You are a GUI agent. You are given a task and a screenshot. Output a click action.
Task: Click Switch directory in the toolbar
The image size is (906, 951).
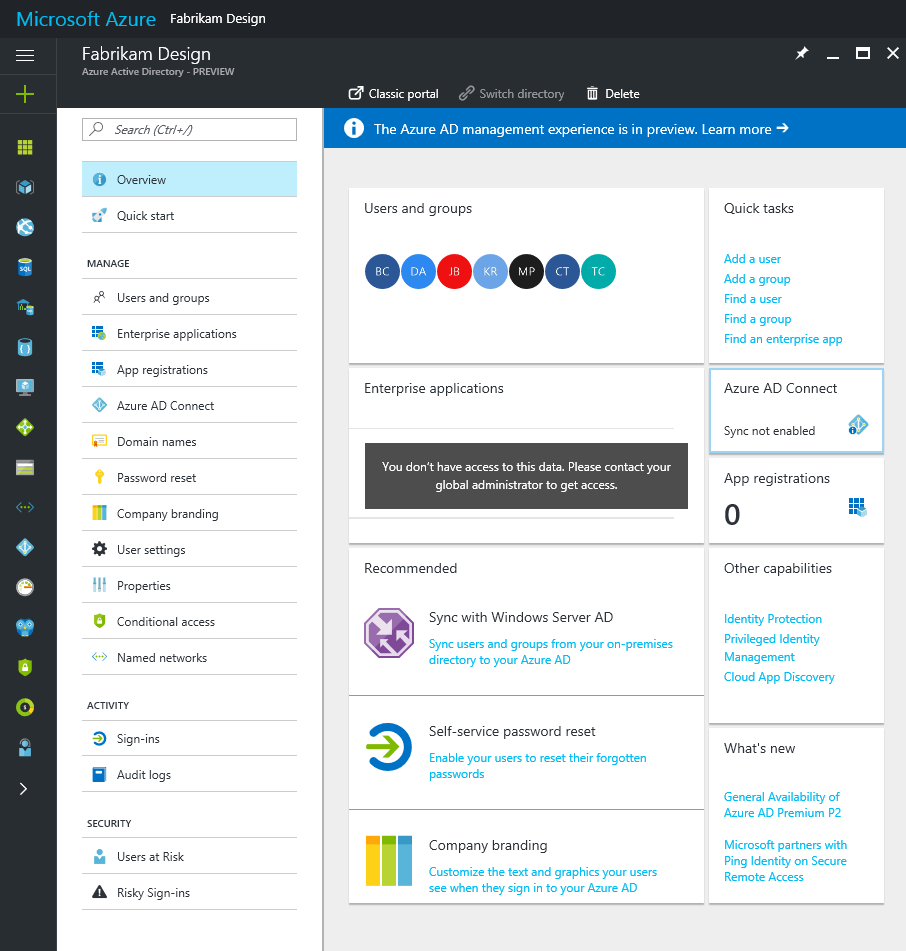tap(511, 94)
